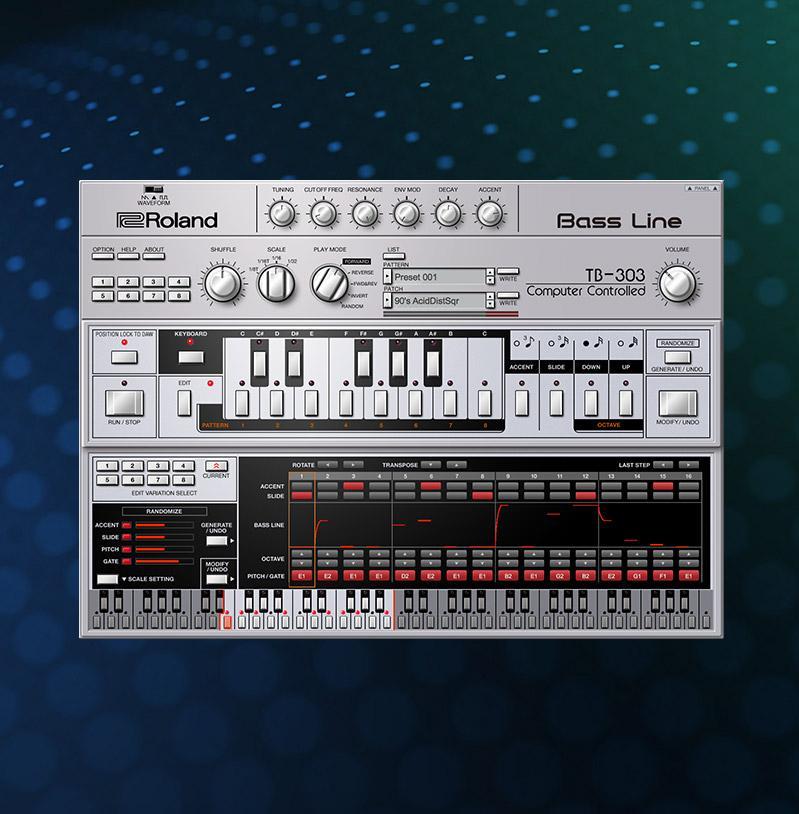799x814 pixels.
Task: Click the Cutoff Freq knob
Action: tap(323, 213)
